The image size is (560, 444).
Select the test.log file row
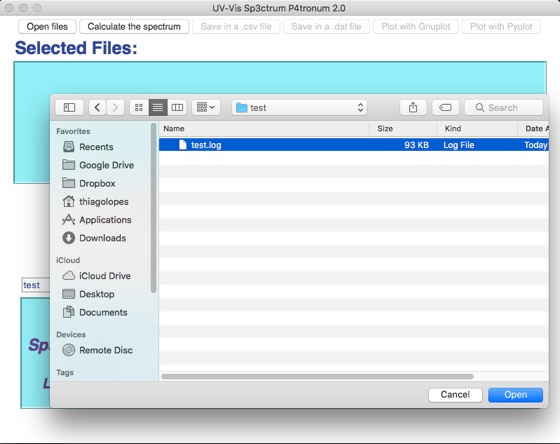pos(354,145)
